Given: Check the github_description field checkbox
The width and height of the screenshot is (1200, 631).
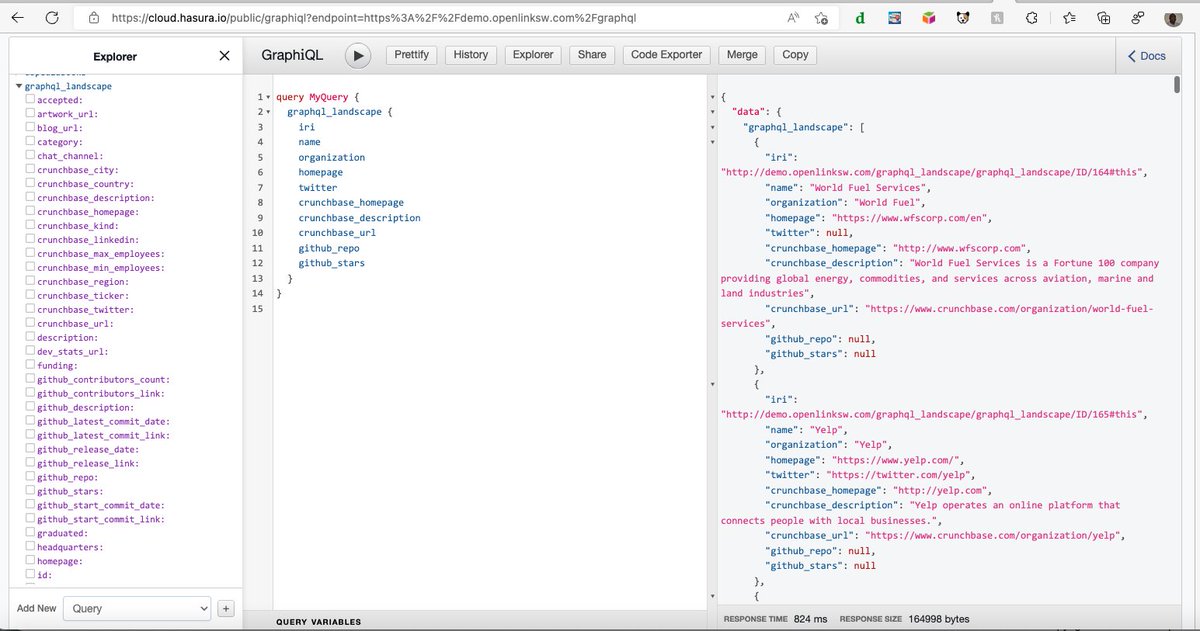Looking at the screenshot, I should (31, 408).
